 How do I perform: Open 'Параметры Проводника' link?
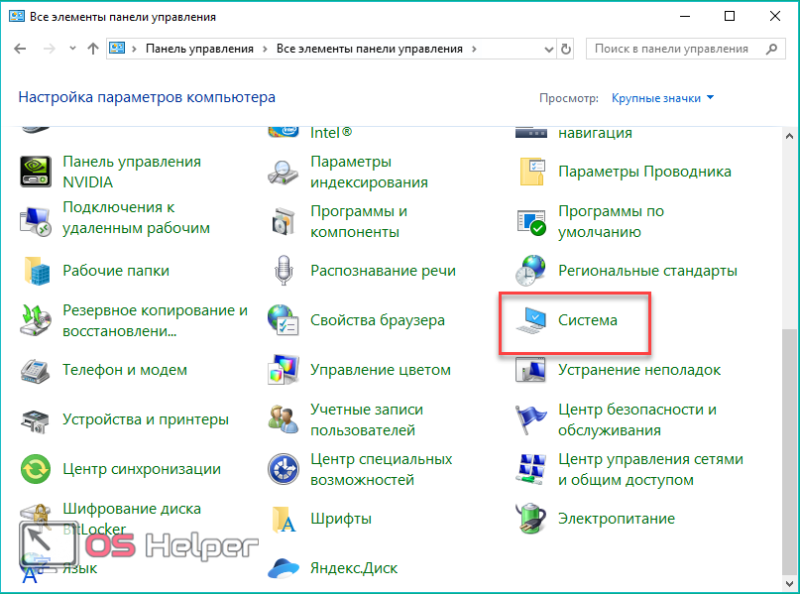tap(644, 171)
